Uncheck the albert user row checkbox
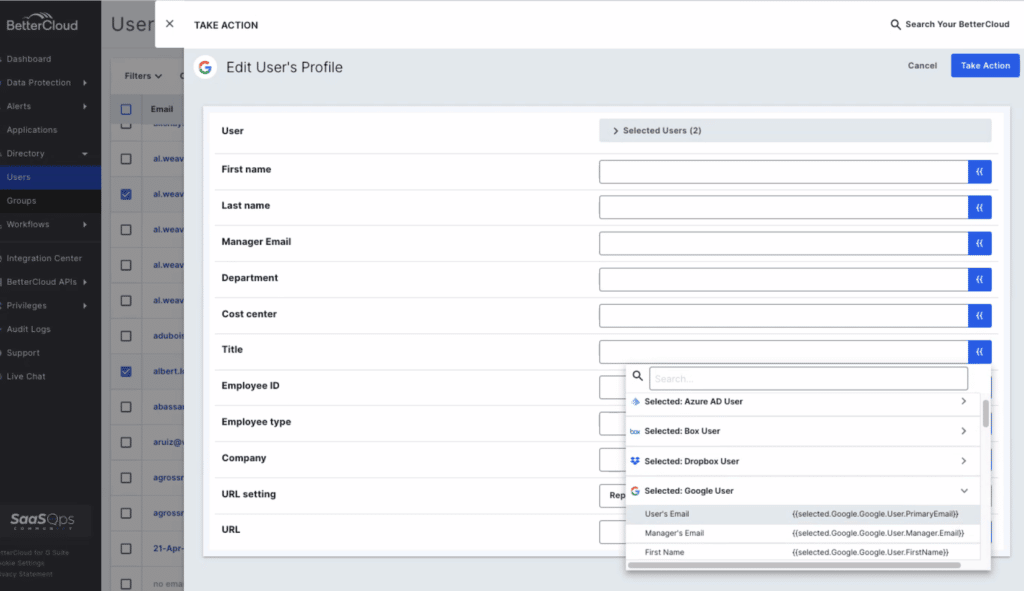Screen dimensions: 1024x591 126,372
